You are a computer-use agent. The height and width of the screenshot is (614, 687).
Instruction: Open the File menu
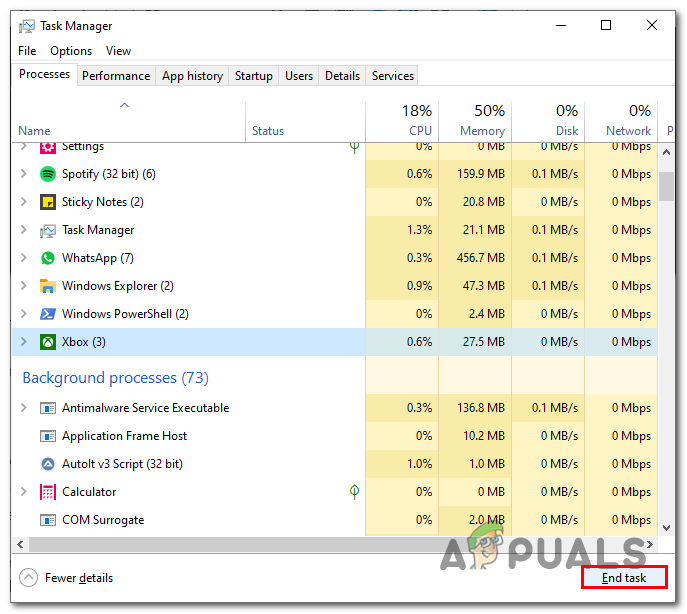pos(27,51)
